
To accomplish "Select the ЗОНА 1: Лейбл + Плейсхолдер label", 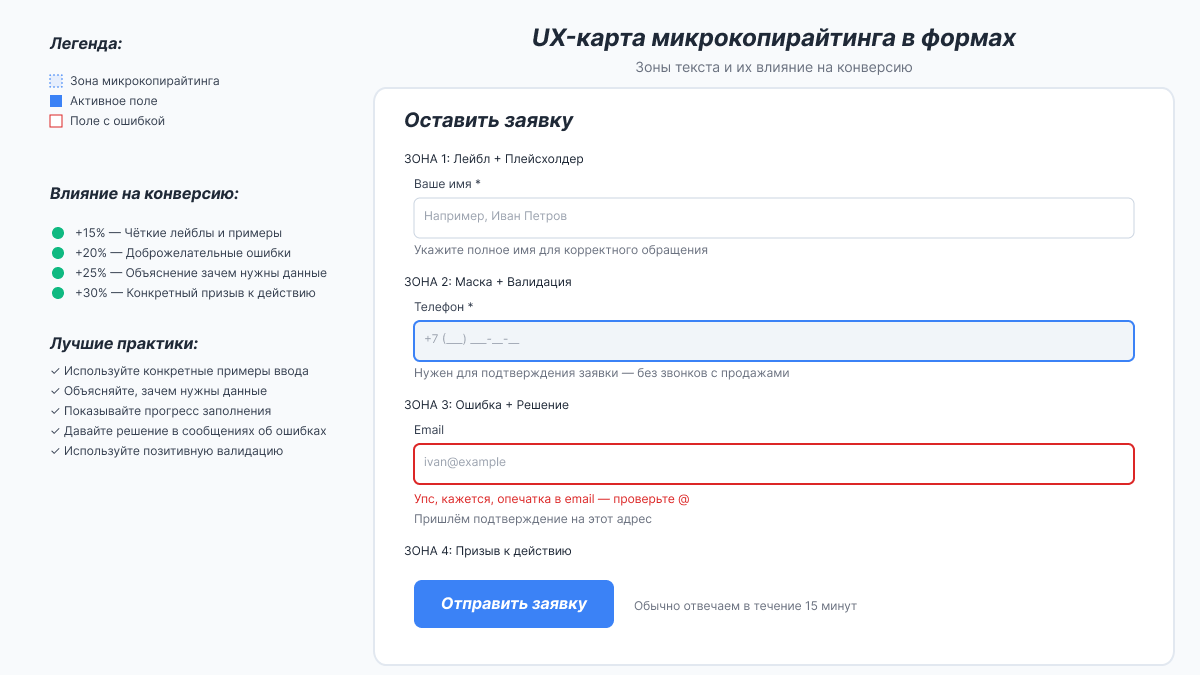I will point(493,158).
